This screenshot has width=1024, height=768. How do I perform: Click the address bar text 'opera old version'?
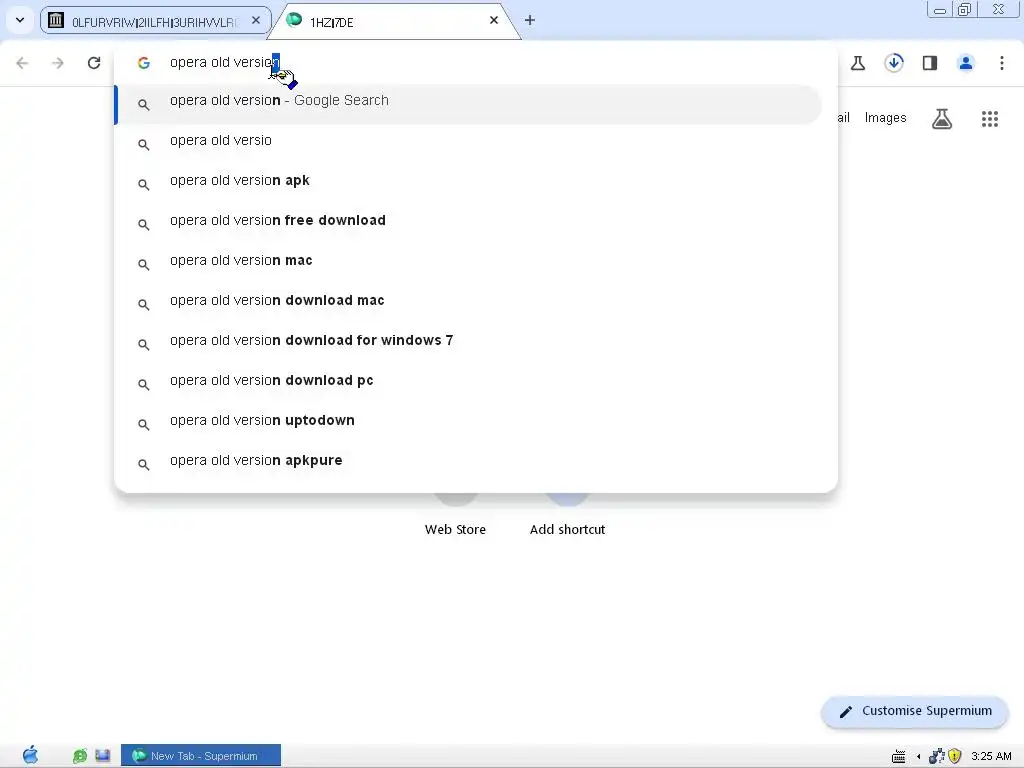pyautogui.click(x=225, y=63)
